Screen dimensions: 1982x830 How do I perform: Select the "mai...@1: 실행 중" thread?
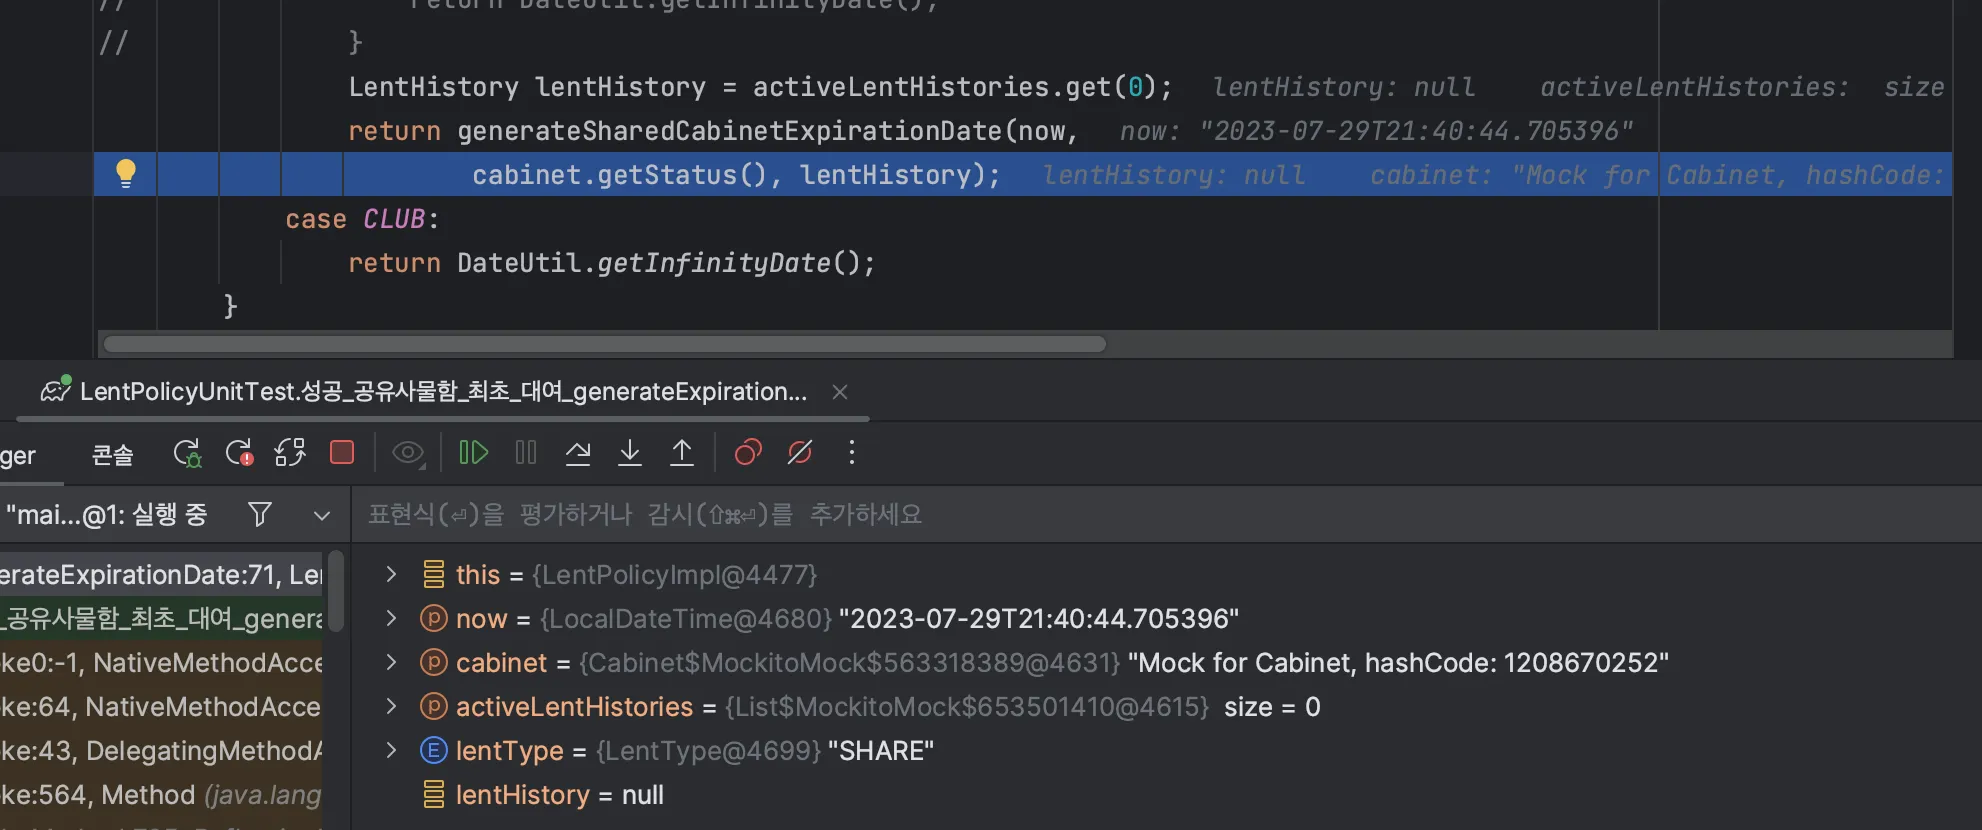106,515
